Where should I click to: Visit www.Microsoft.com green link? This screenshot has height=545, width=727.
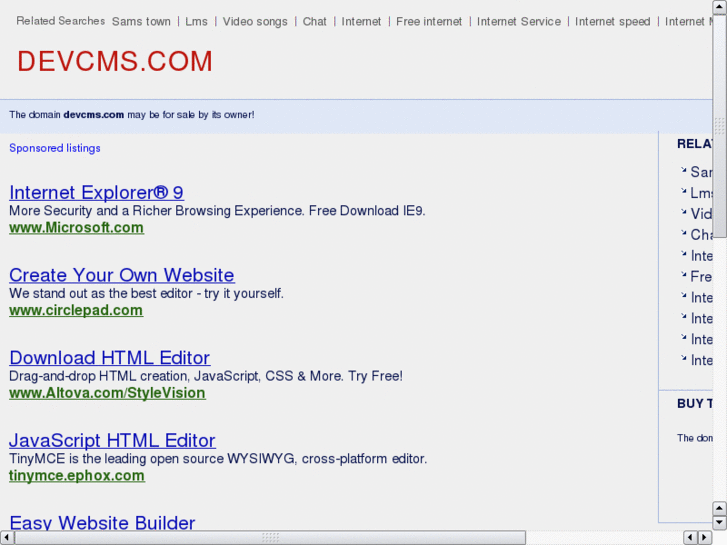(x=77, y=228)
